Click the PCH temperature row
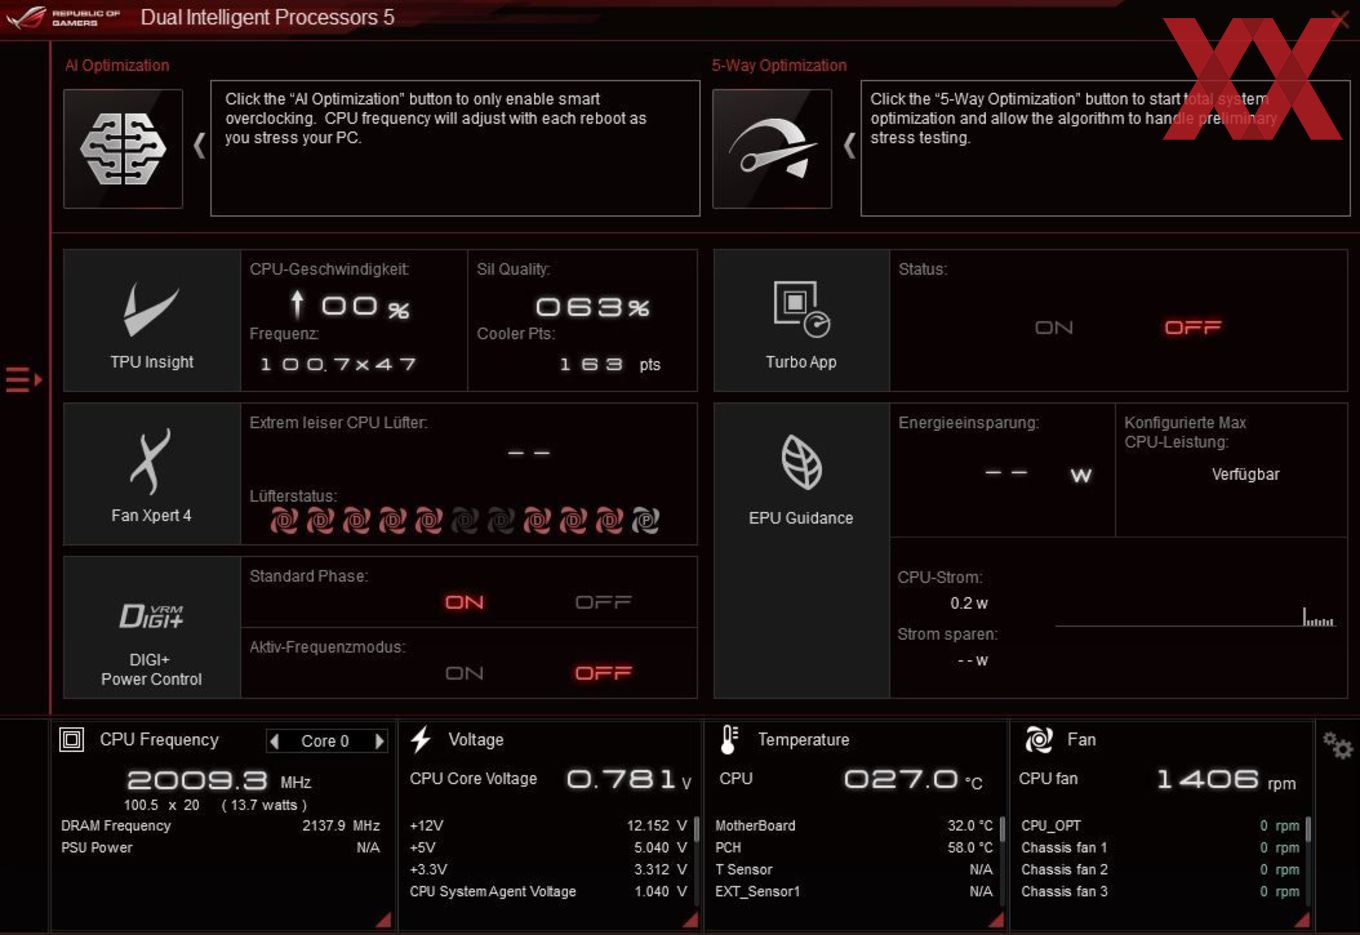 pyautogui.click(x=854, y=848)
